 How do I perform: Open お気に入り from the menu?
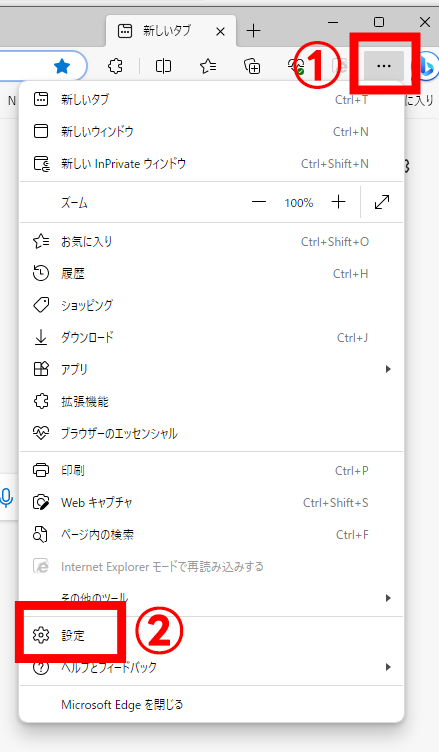tap(211, 242)
